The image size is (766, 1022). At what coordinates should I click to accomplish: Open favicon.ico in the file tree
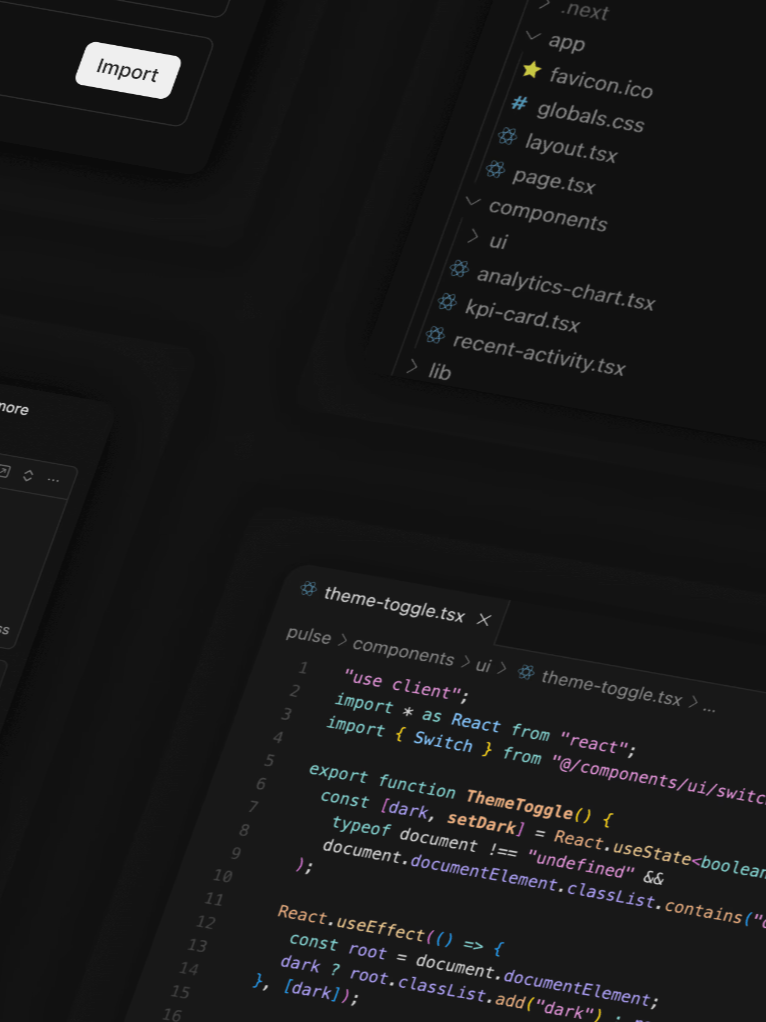click(x=600, y=83)
